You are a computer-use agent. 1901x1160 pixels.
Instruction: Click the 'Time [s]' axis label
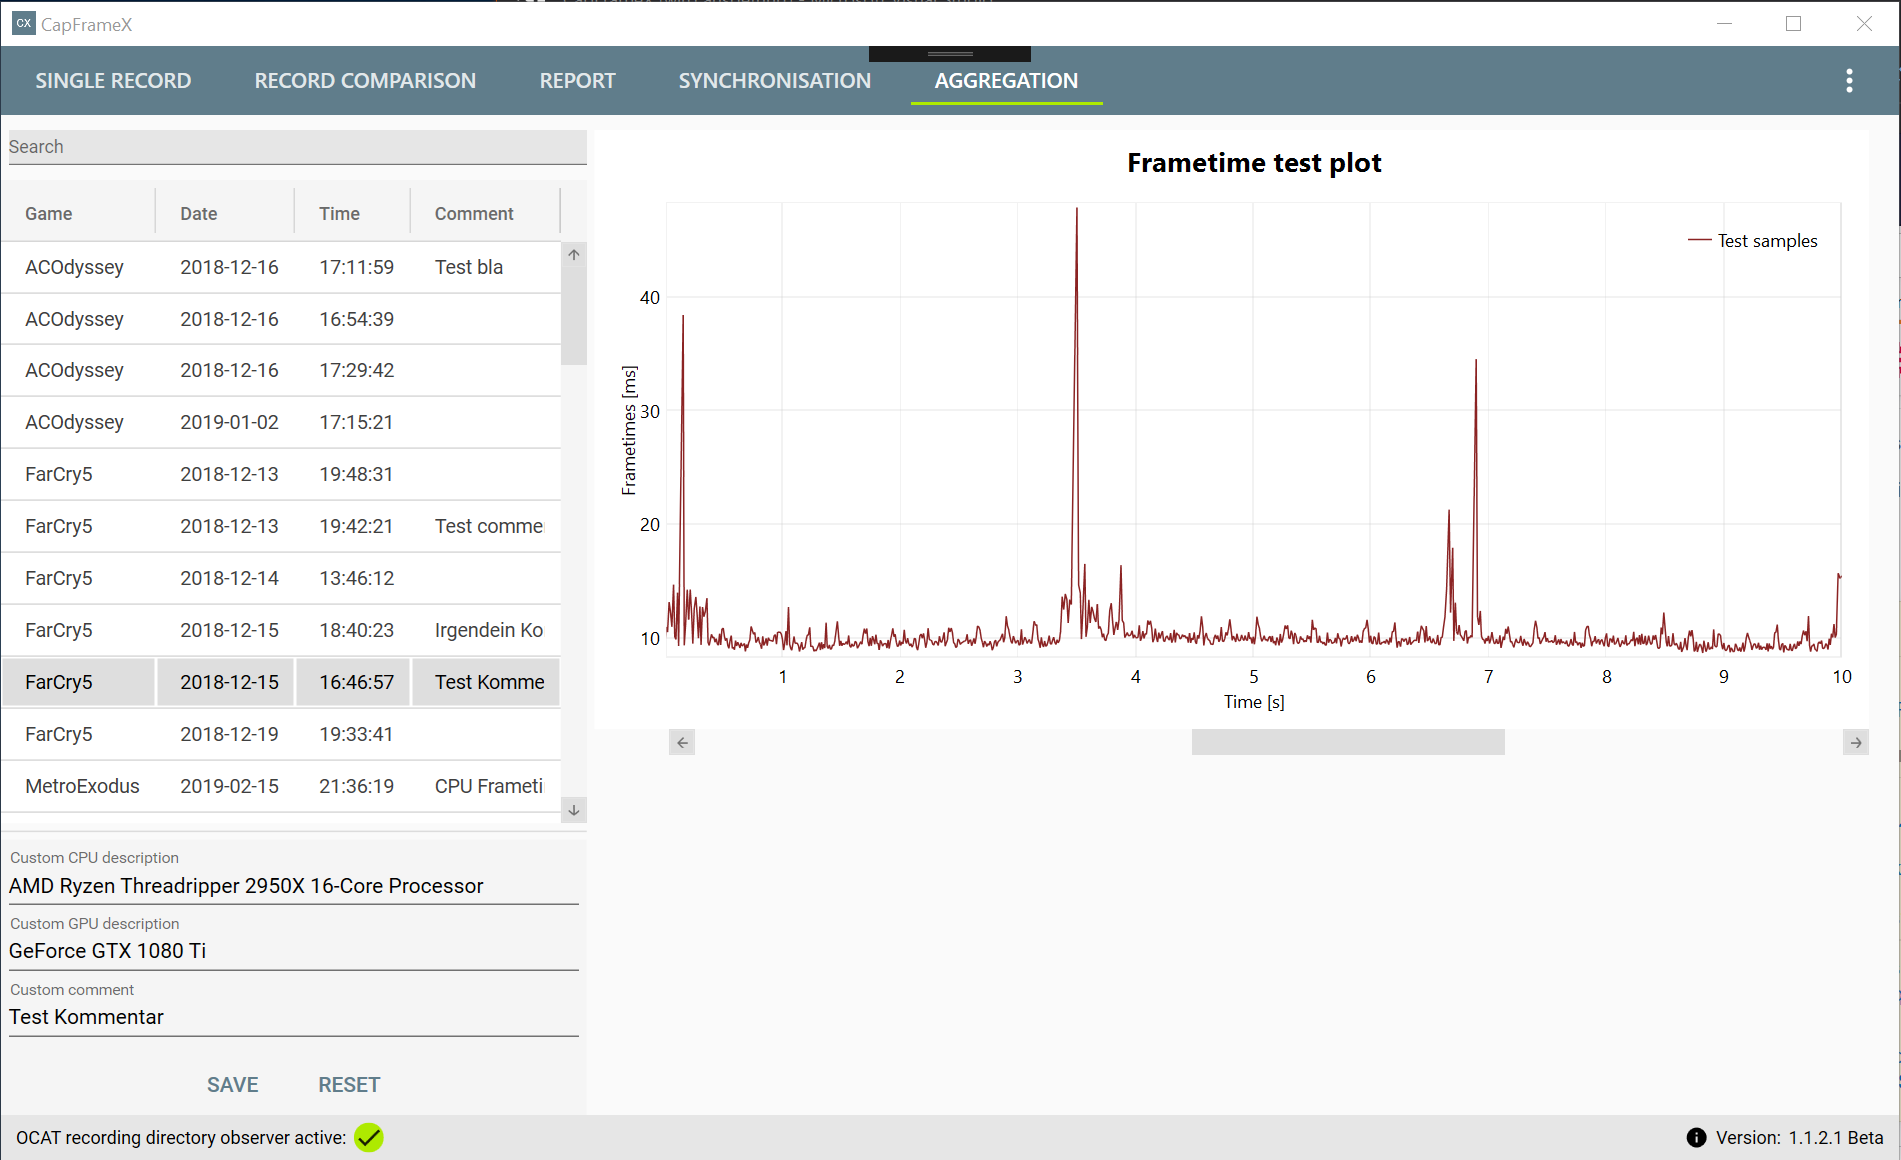pos(1254,702)
